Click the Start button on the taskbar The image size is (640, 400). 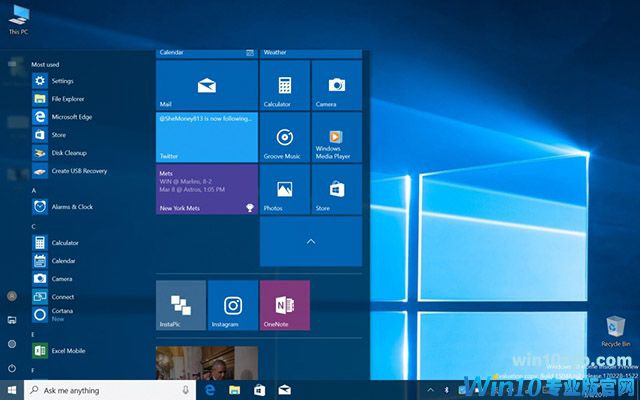(x=12, y=390)
